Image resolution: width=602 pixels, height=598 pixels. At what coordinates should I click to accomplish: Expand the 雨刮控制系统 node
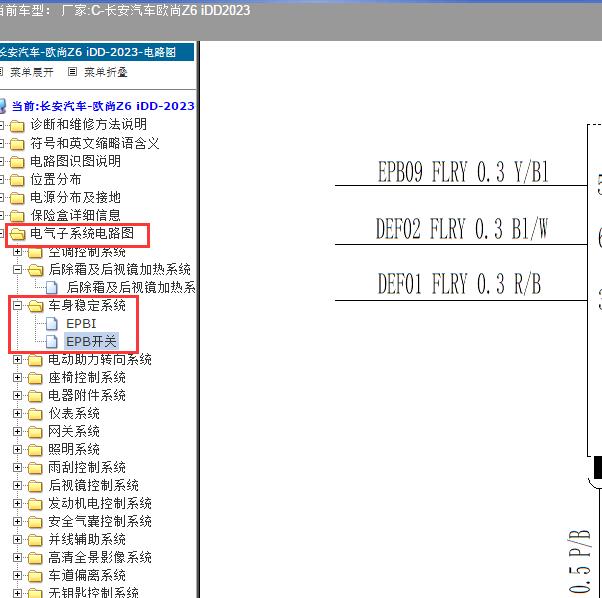pyautogui.click(x=17, y=467)
